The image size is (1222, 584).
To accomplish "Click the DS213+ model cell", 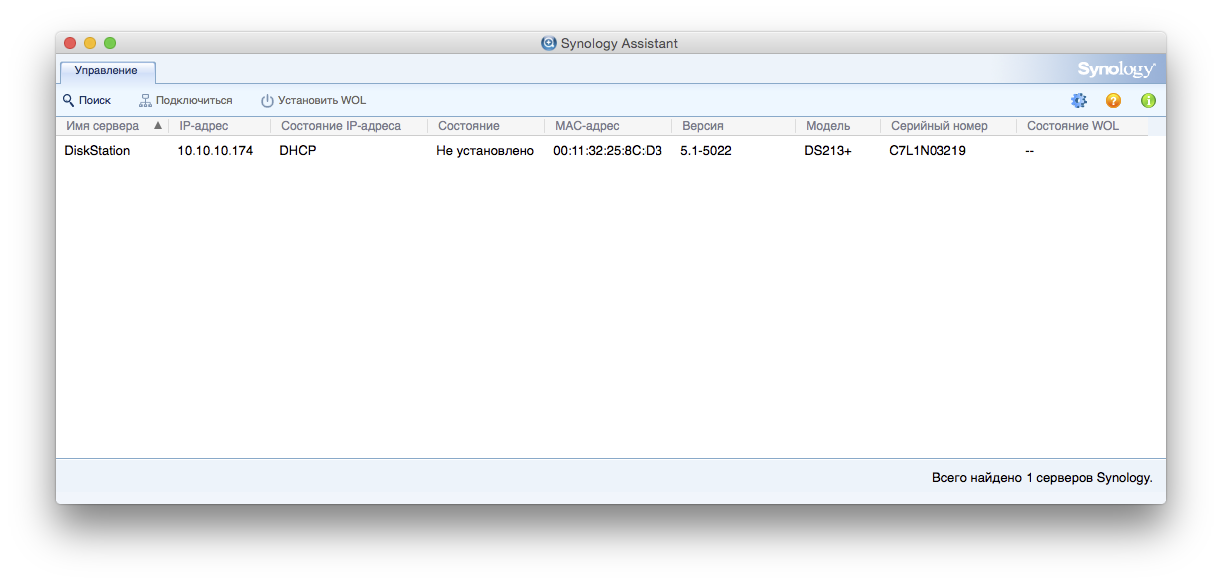I will pos(828,151).
